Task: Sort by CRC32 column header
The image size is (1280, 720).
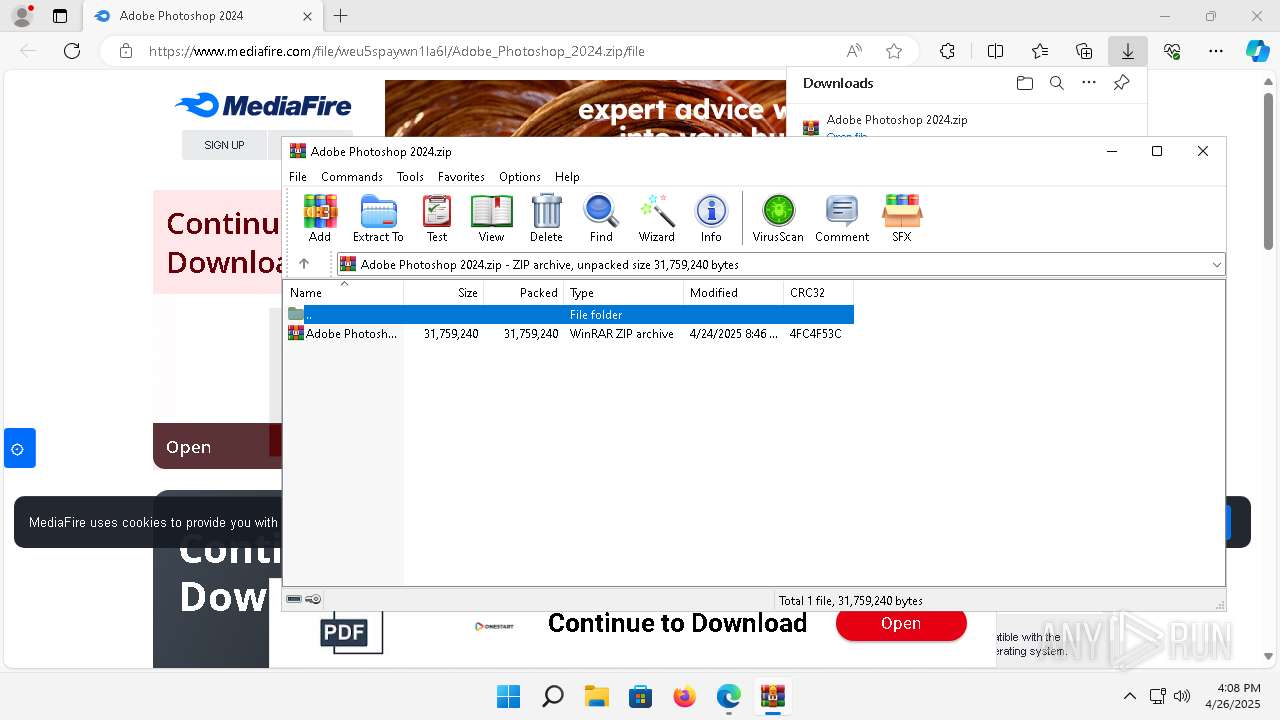Action: pyautogui.click(x=819, y=293)
